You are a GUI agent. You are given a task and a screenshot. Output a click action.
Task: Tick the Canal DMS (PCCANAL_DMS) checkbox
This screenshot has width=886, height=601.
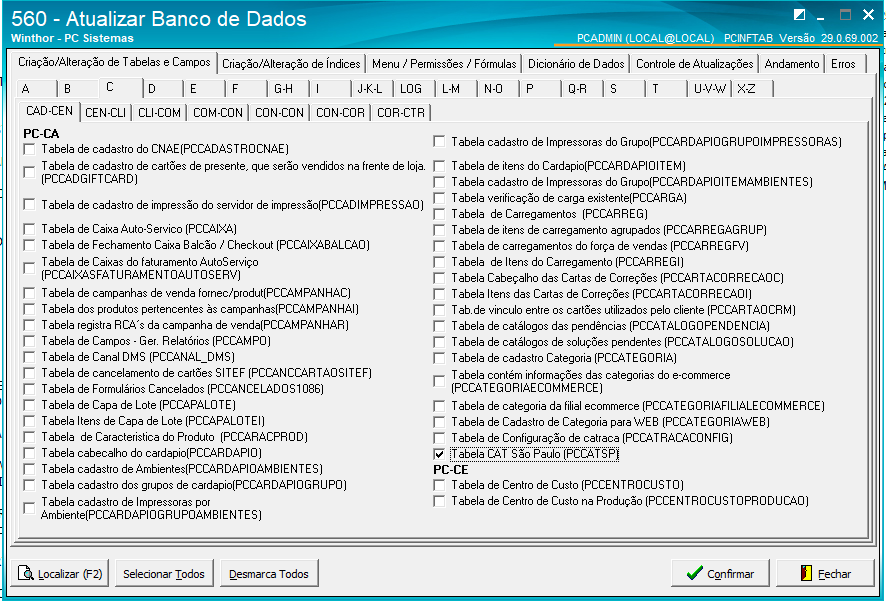[29, 357]
